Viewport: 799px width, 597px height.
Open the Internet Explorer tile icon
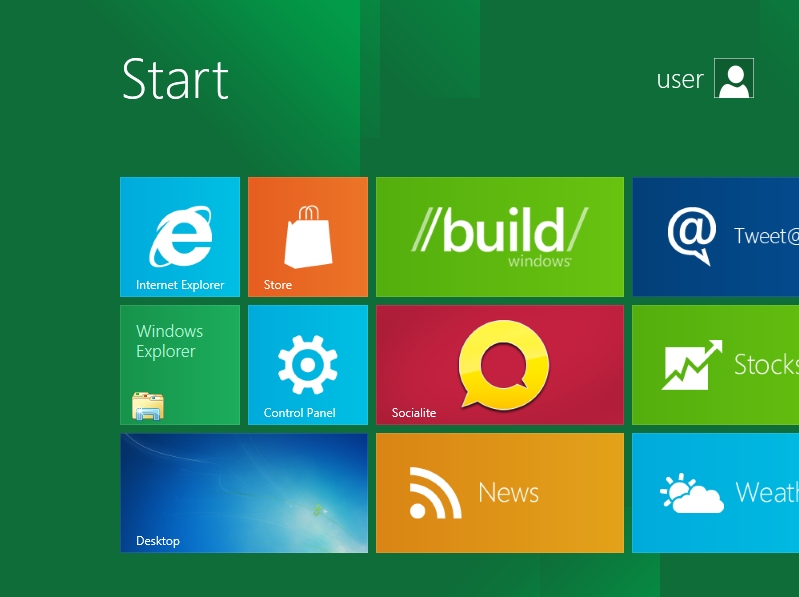pos(180,236)
